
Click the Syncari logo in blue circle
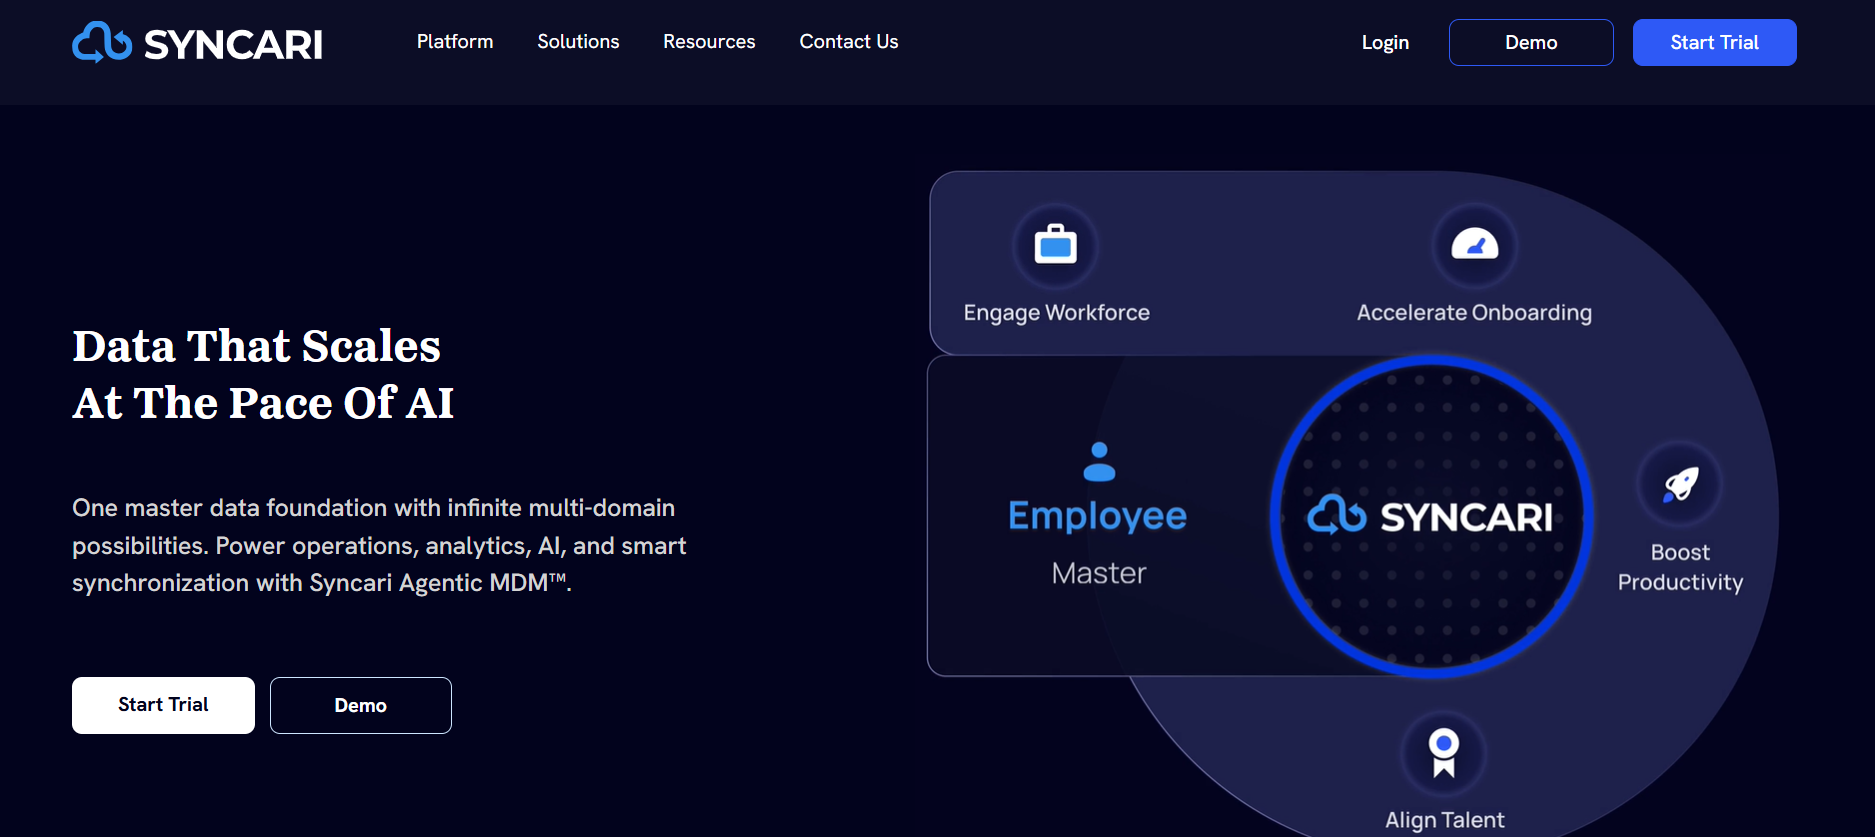(x=1431, y=516)
